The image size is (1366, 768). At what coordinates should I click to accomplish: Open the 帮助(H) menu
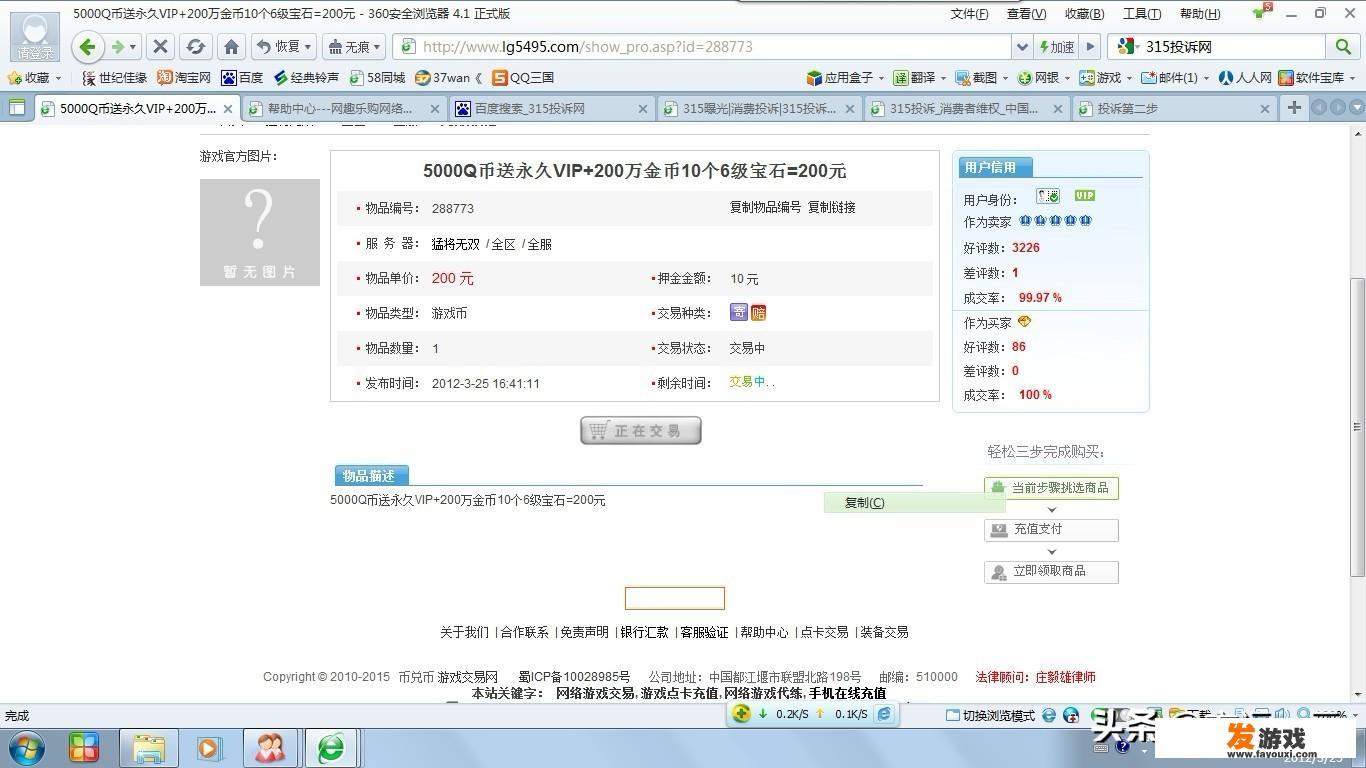point(1200,13)
